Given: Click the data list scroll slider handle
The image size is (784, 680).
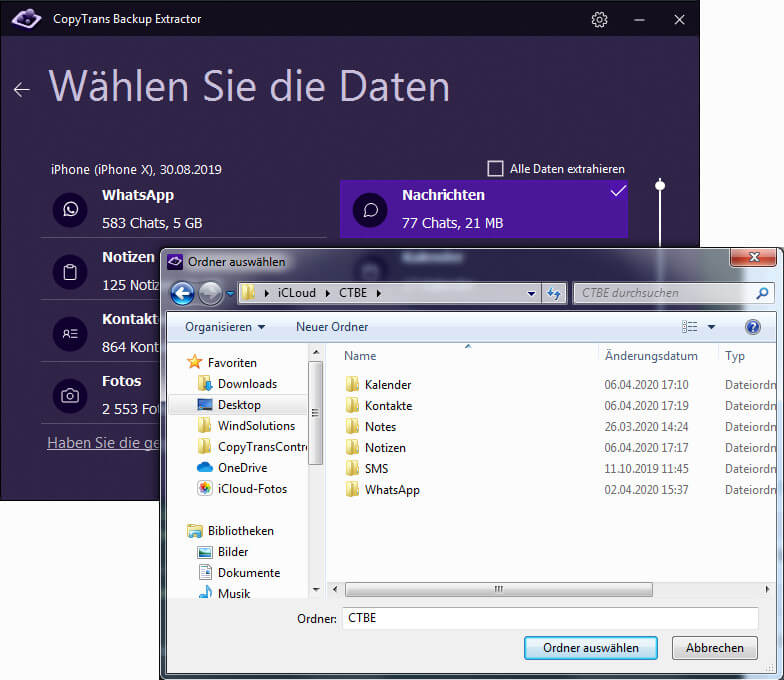Looking at the screenshot, I should coord(660,186).
